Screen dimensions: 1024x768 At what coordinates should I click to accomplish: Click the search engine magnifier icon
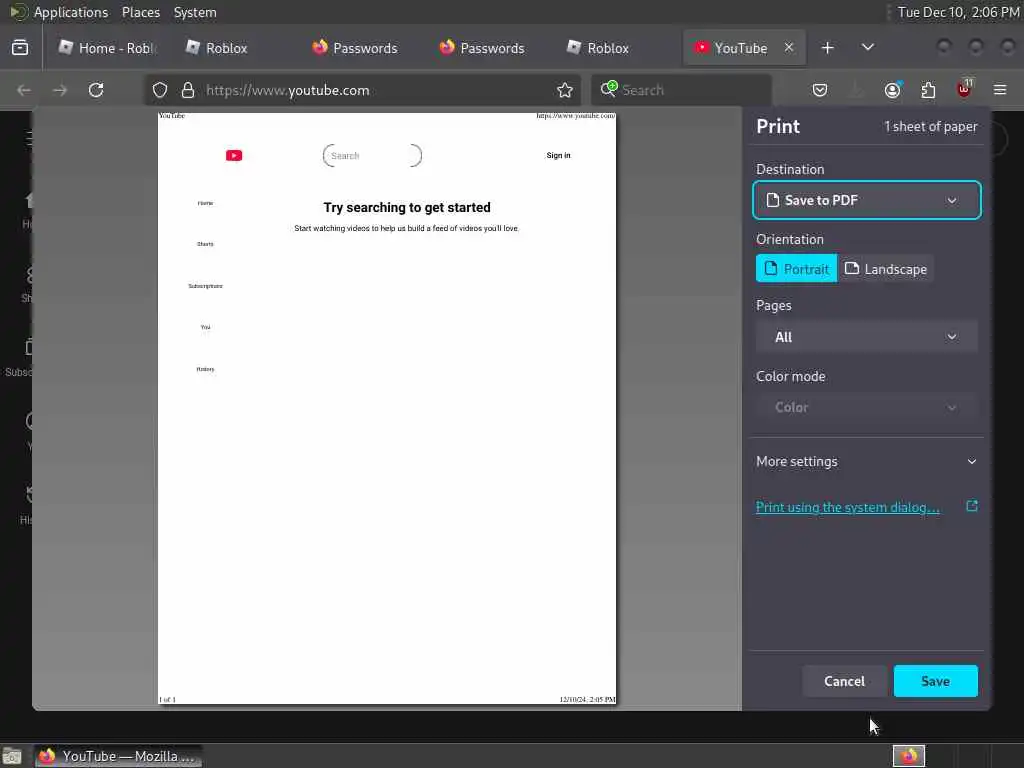point(609,89)
